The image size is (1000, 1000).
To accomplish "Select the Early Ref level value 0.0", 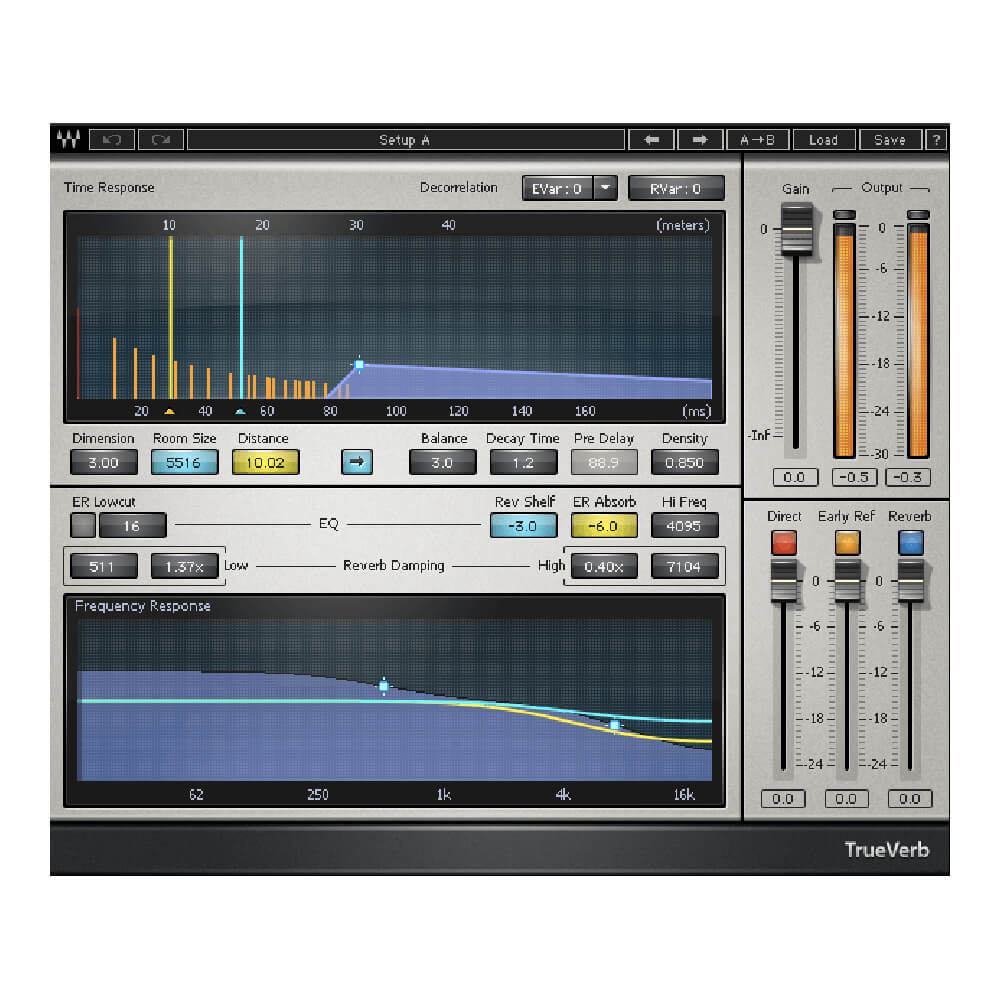I will 846,798.
